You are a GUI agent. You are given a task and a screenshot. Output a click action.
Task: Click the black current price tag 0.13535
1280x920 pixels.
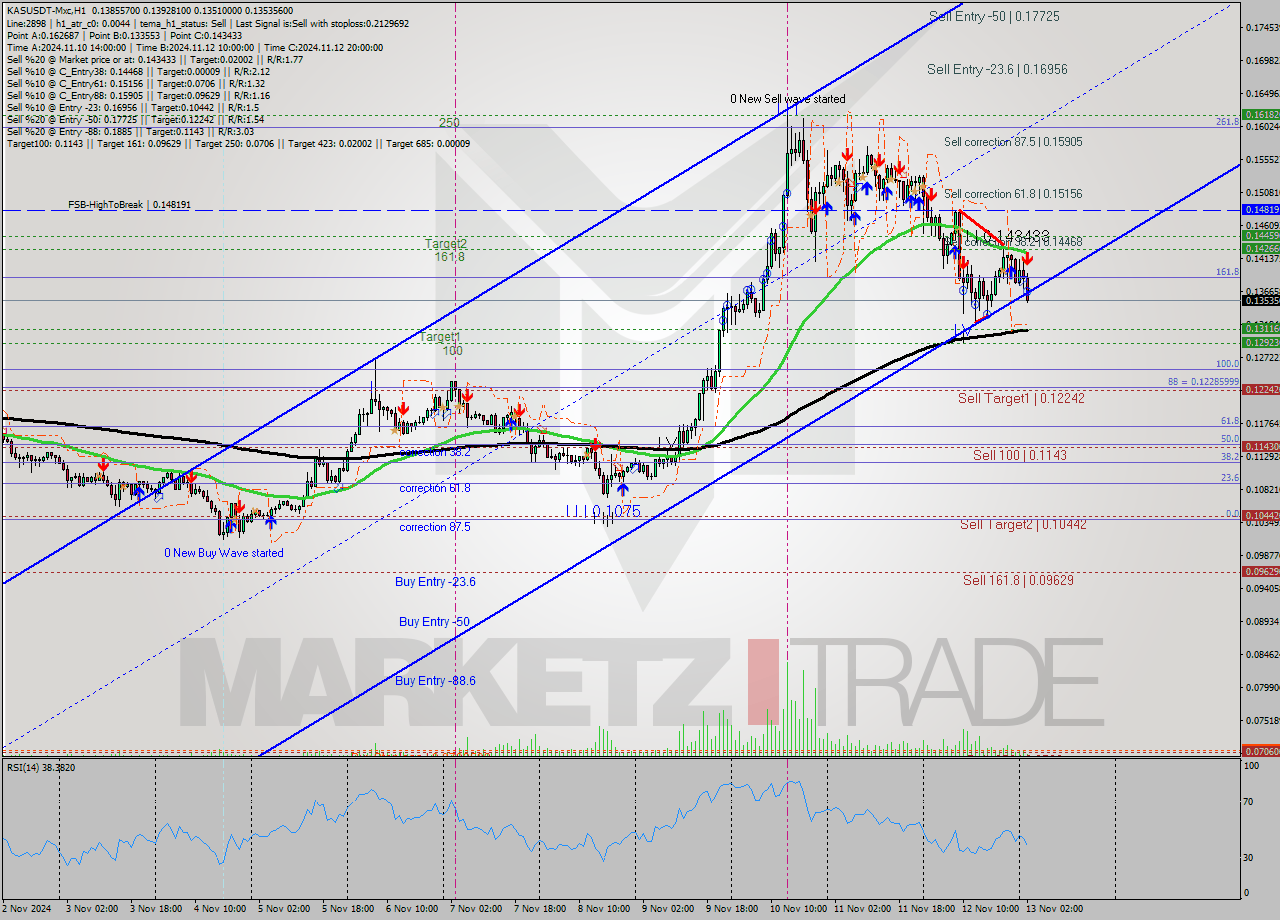pyautogui.click(x=1260, y=300)
